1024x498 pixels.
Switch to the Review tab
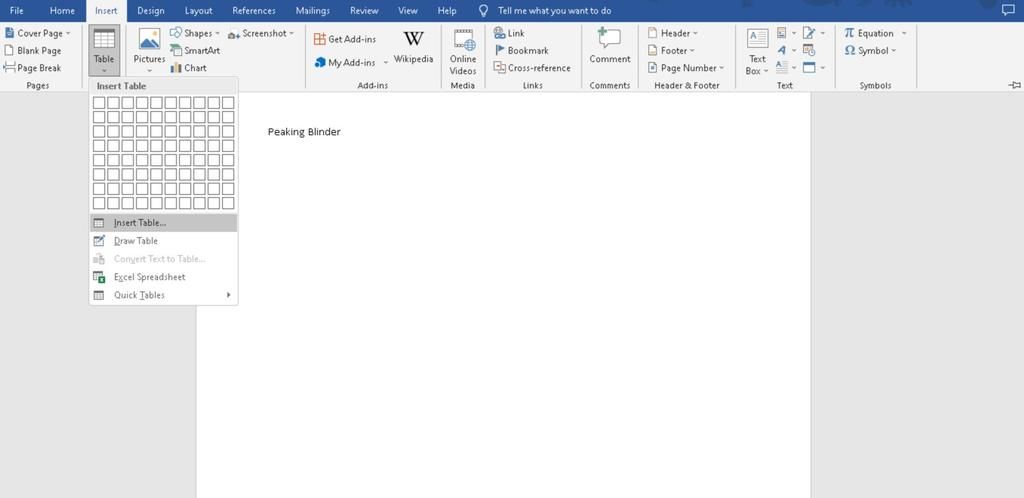click(x=364, y=10)
